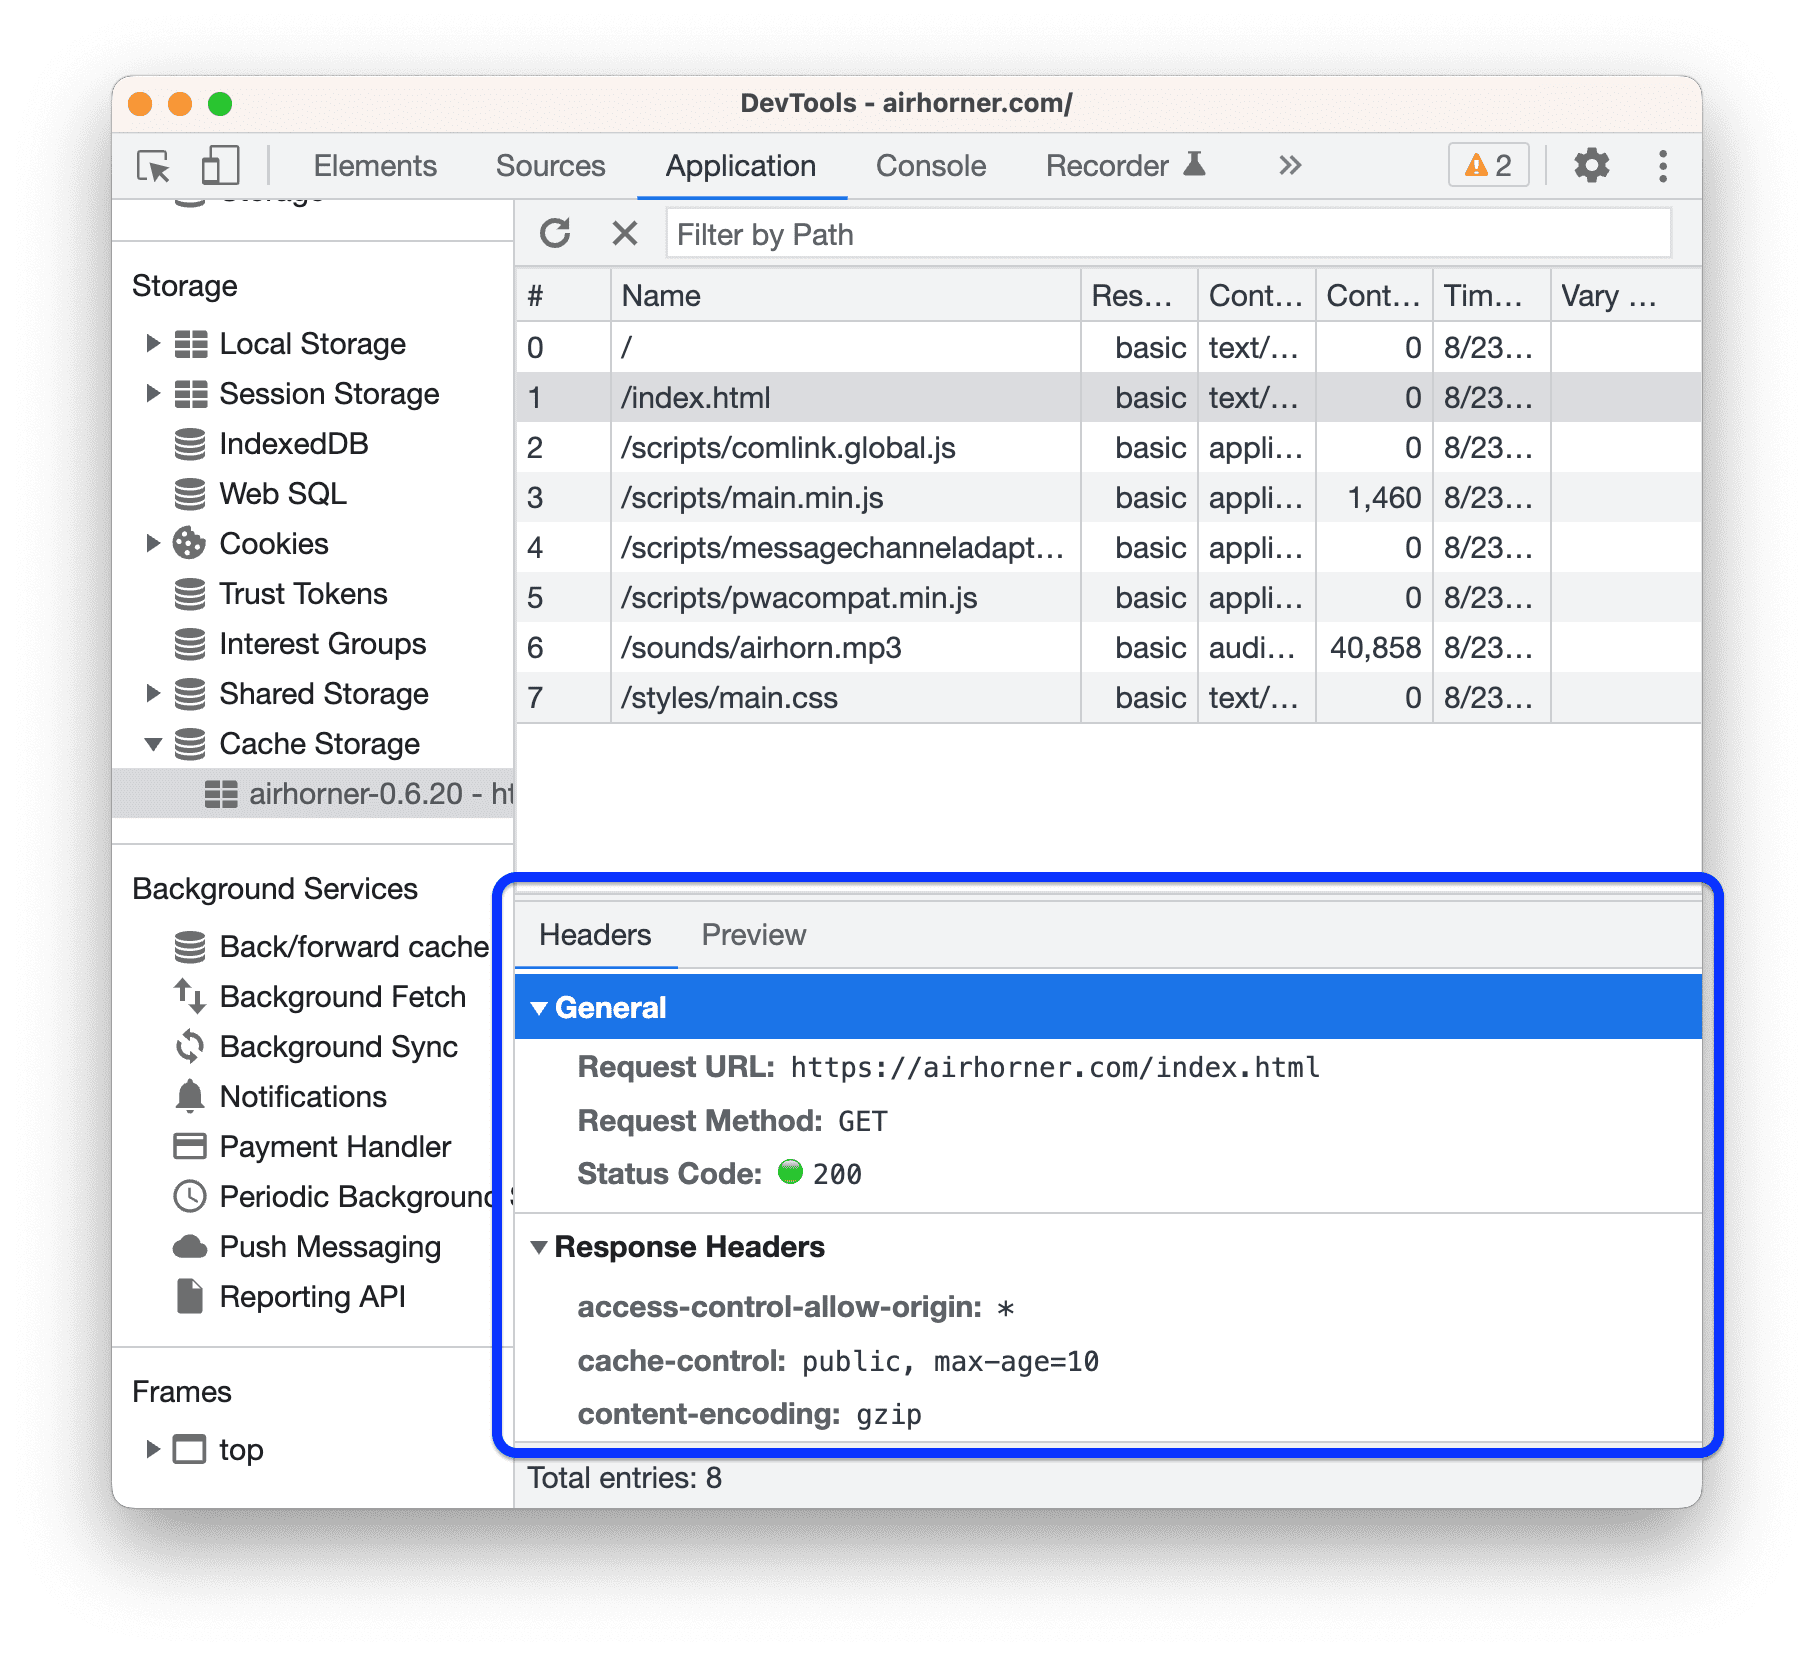Click the inspect element cursor icon

coord(152,166)
